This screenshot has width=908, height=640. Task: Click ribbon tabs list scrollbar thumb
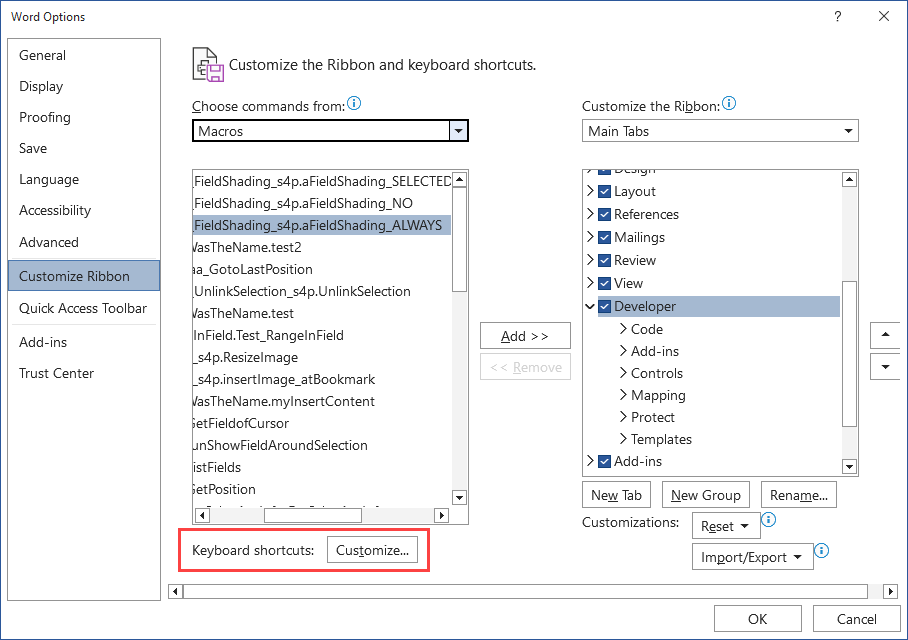tap(849, 353)
